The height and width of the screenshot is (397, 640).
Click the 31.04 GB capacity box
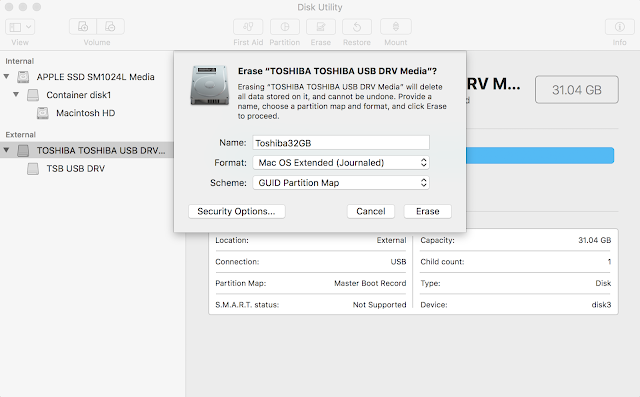tap(577, 89)
